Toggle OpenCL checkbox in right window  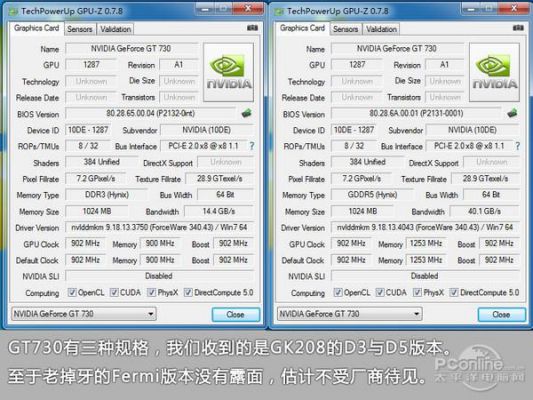point(338,292)
